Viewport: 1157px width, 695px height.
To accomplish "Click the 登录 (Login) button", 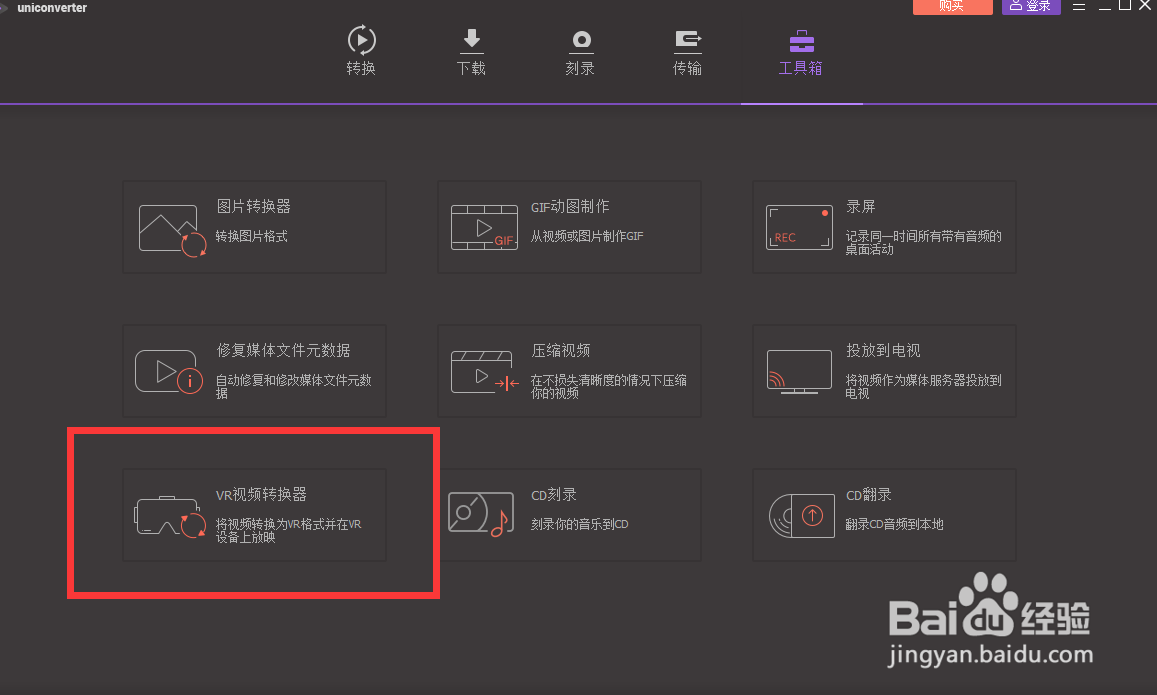I will [1031, 6].
